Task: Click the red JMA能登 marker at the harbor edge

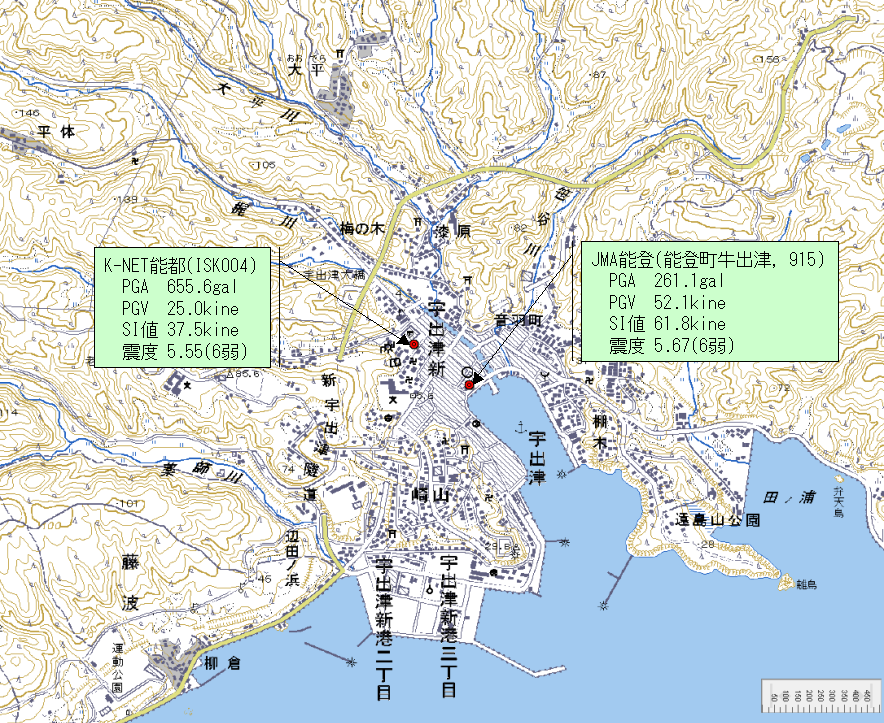Action: [x=468, y=385]
